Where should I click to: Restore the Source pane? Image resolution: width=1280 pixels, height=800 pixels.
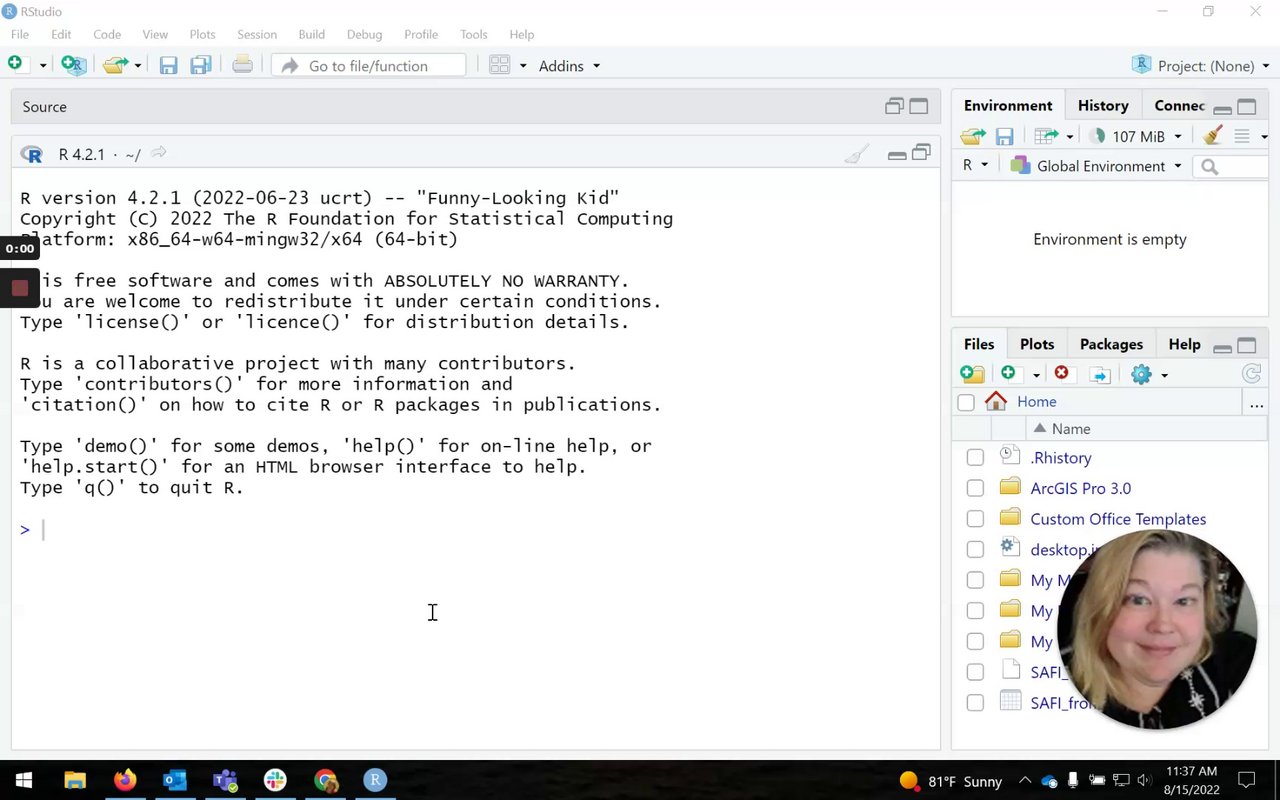[x=895, y=106]
